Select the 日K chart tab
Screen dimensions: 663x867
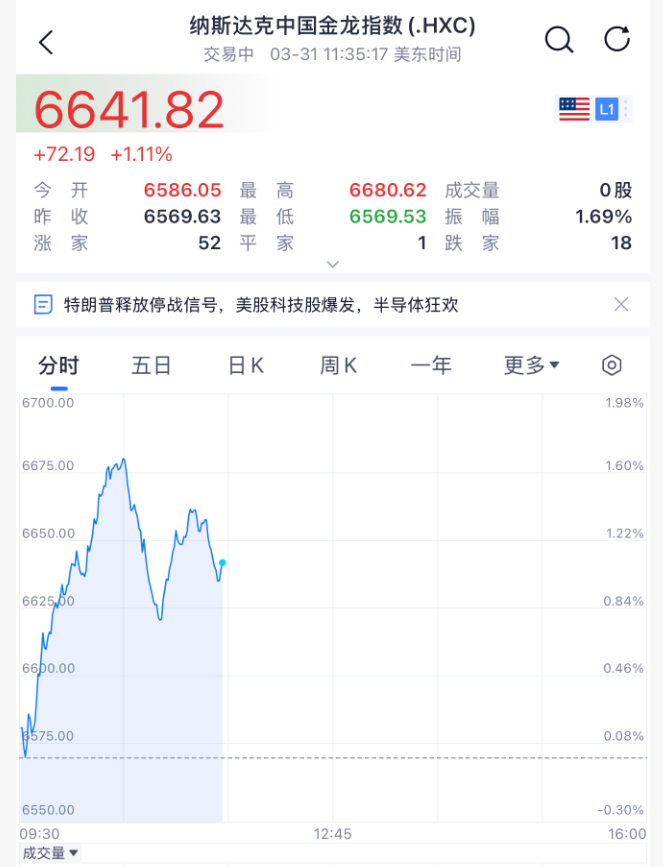click(x=246, y=365)
